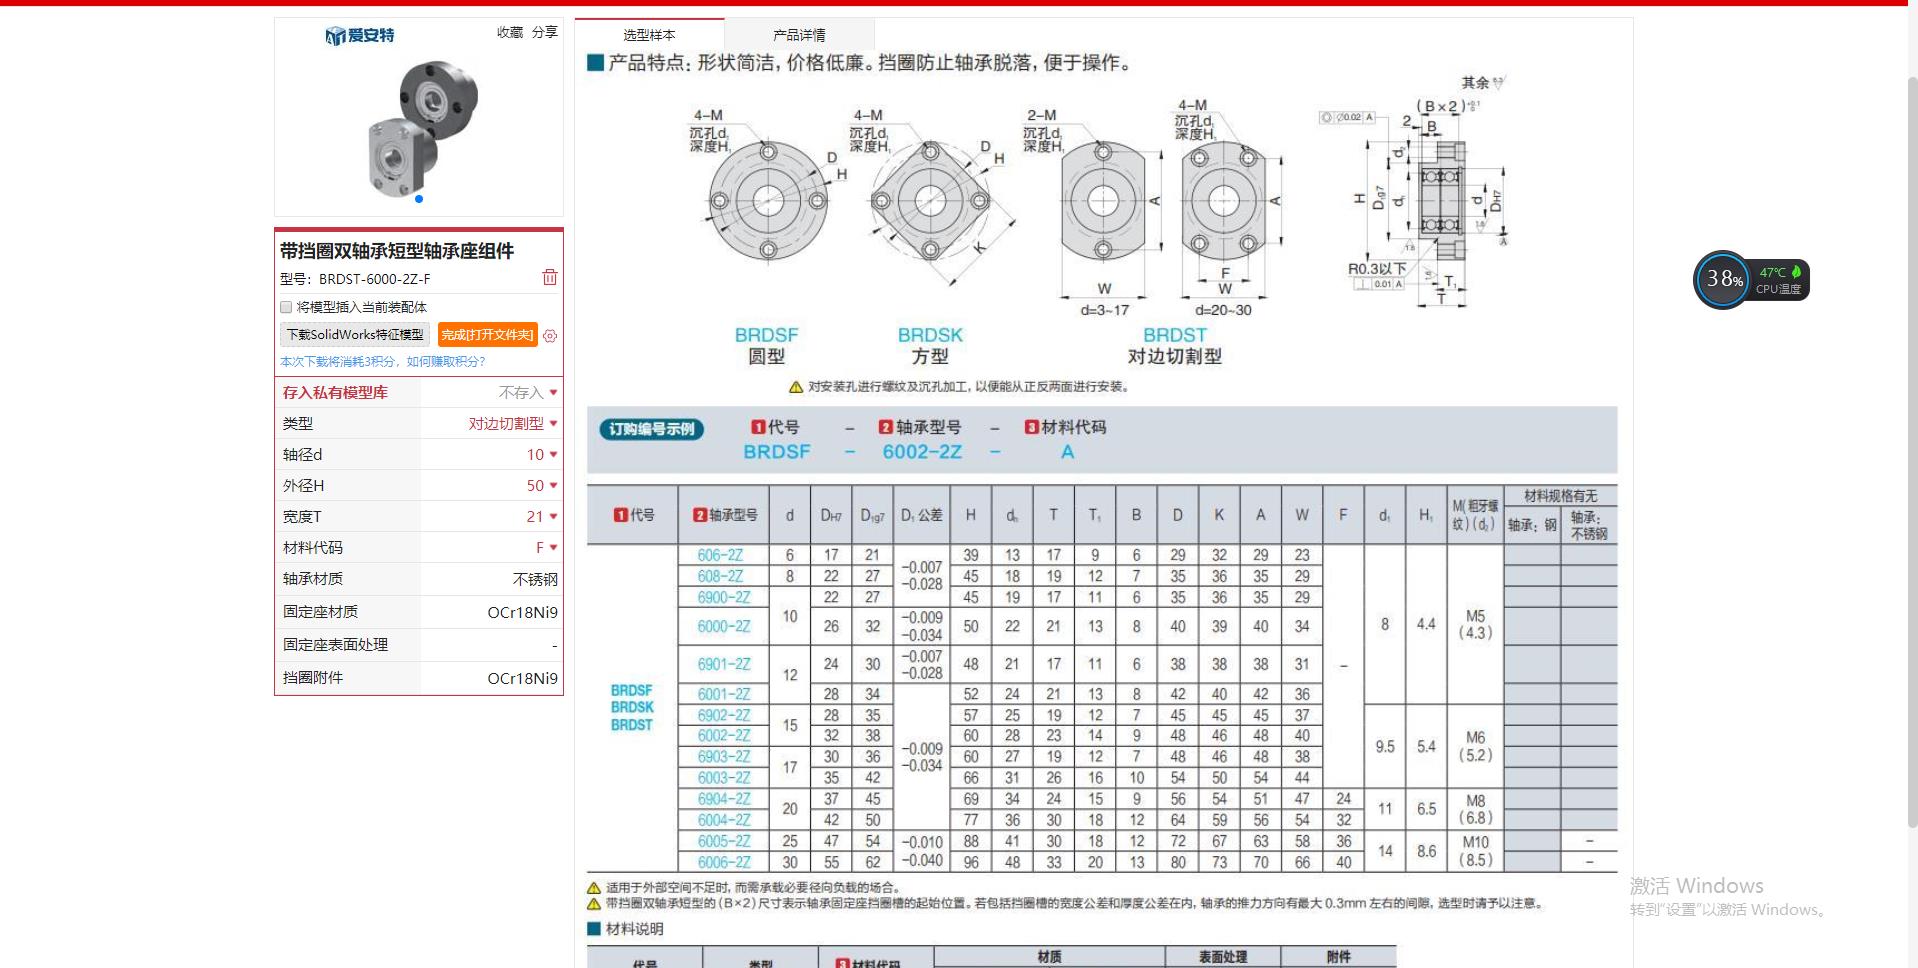The height and width of the screenshot is (968, 1918).
Task: Click bearing model 6903-2Z in table
Action: pos(724,757)
